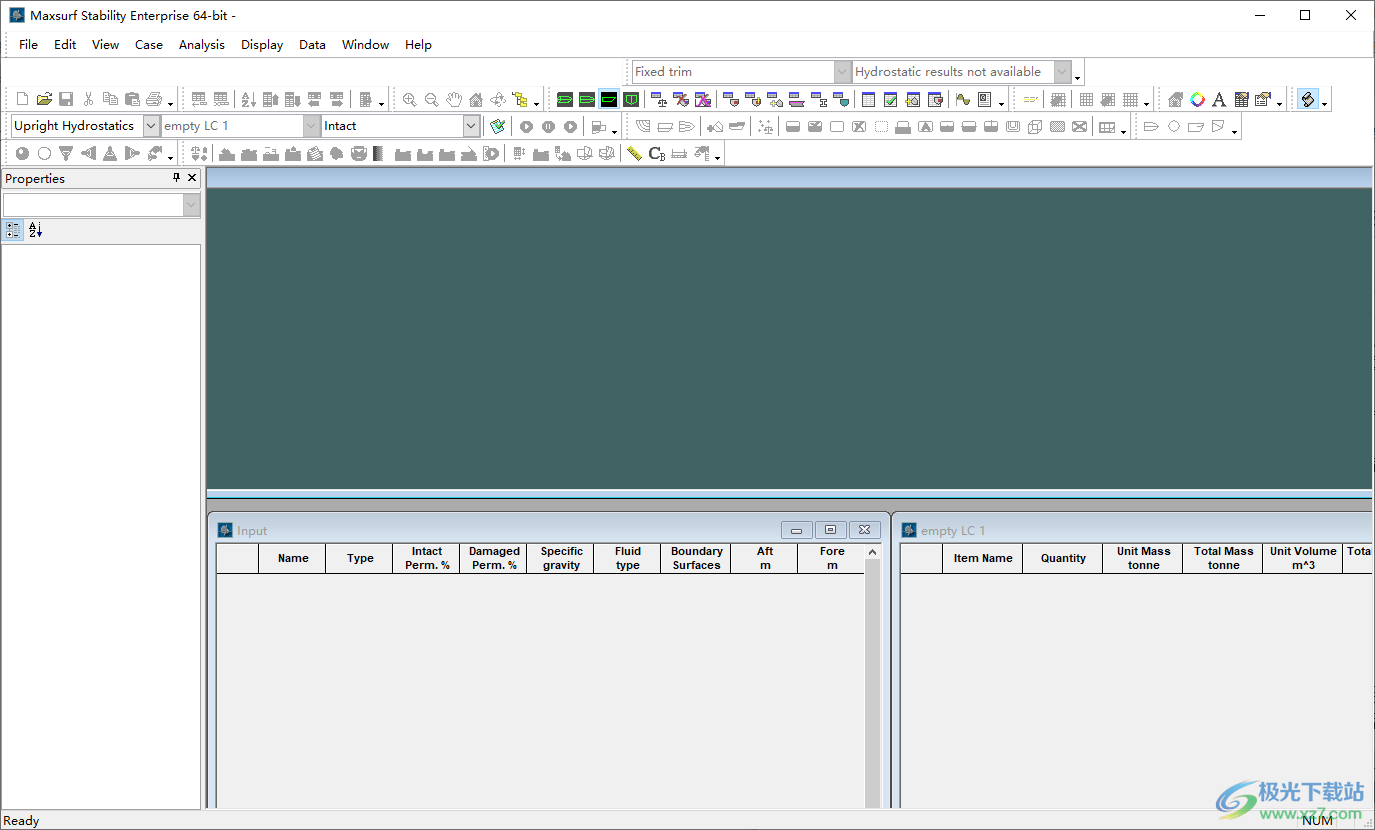The height and width of the screenshot is (830, 1375).
Task: Minimize the Input window
Action: (796, 530)
